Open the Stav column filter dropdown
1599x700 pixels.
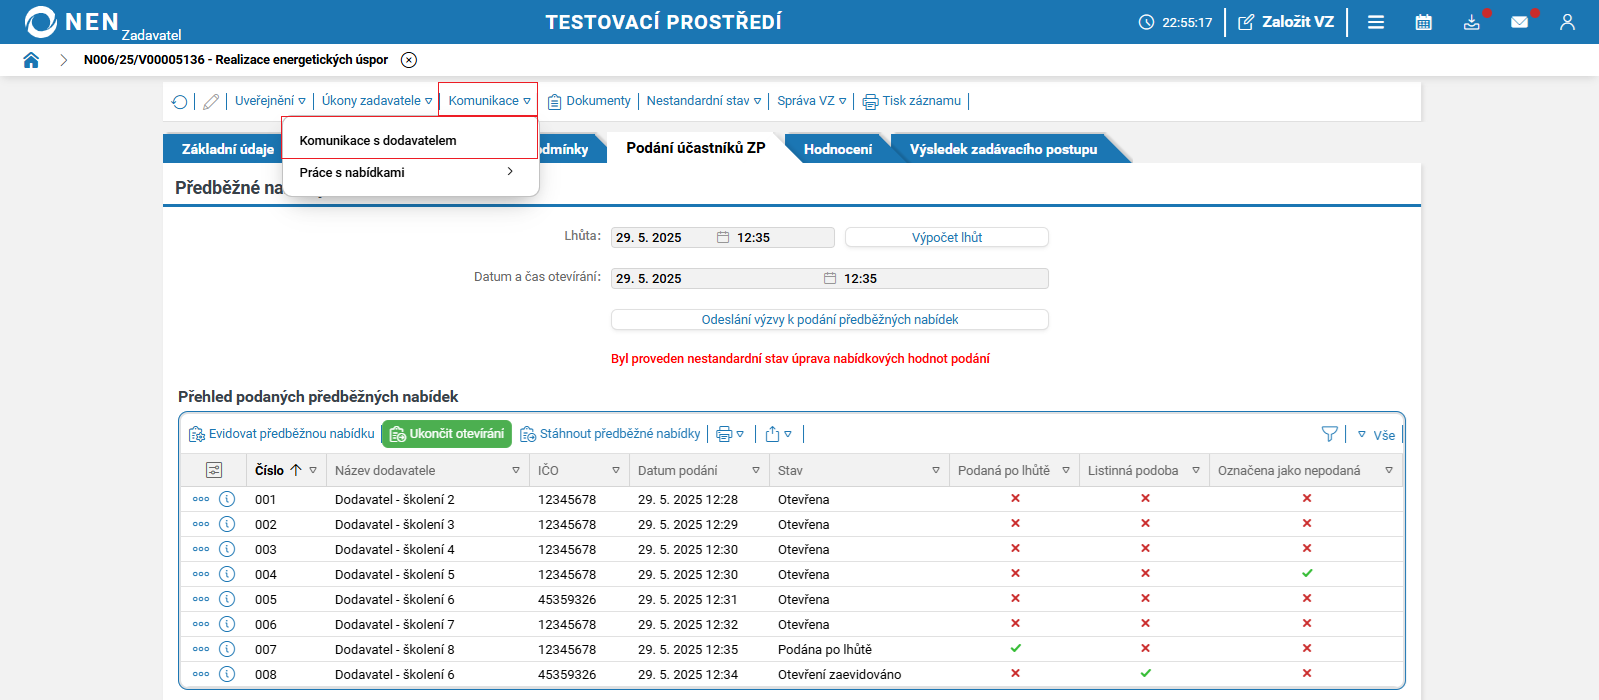(936, 470)
